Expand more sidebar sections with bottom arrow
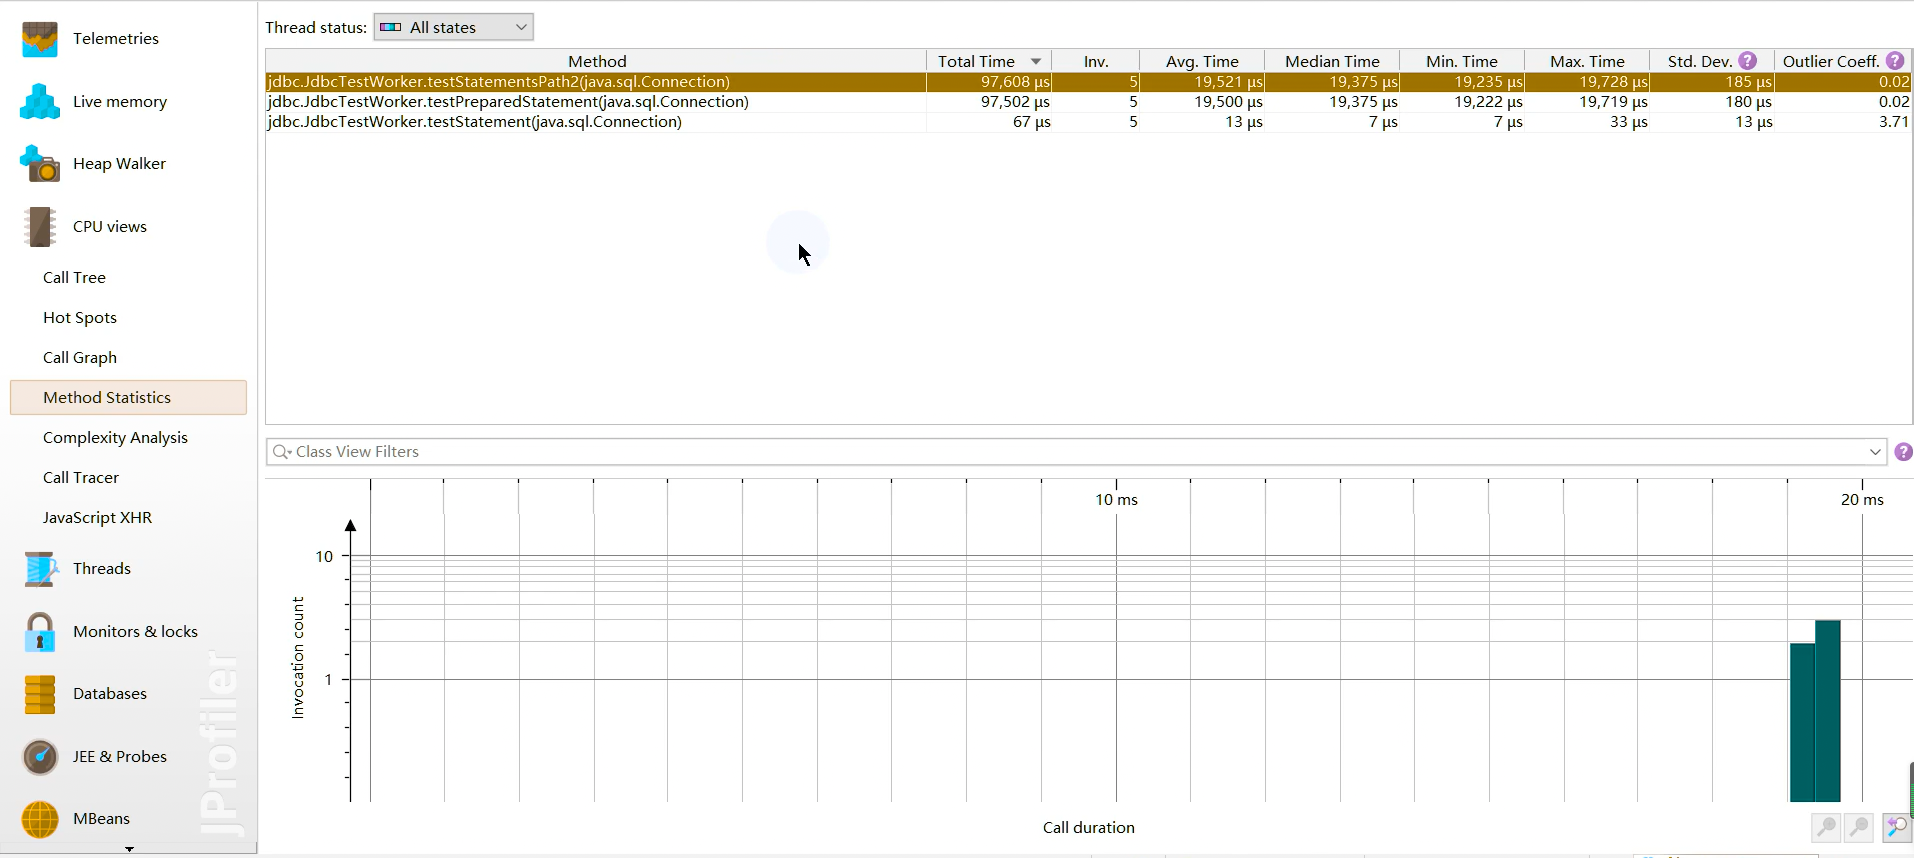 (129, 849)
